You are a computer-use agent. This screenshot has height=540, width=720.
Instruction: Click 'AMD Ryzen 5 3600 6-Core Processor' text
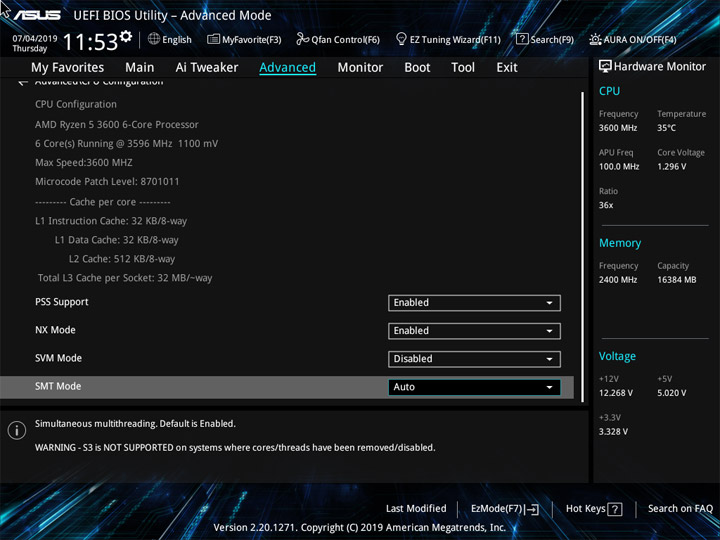pyautogui.click(x=117, y=124)
